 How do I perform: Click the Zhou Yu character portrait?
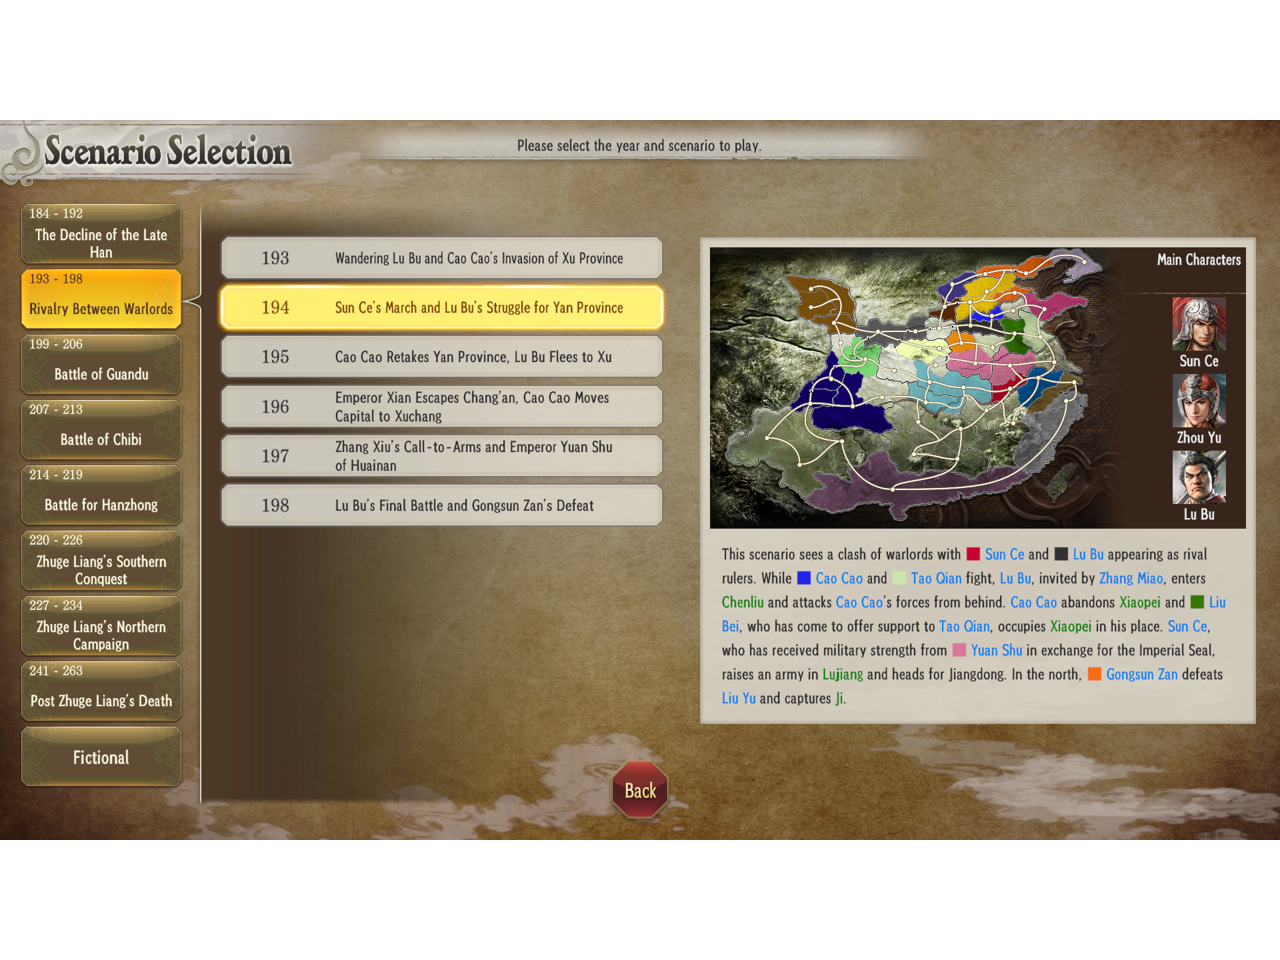pos(1199,401)
